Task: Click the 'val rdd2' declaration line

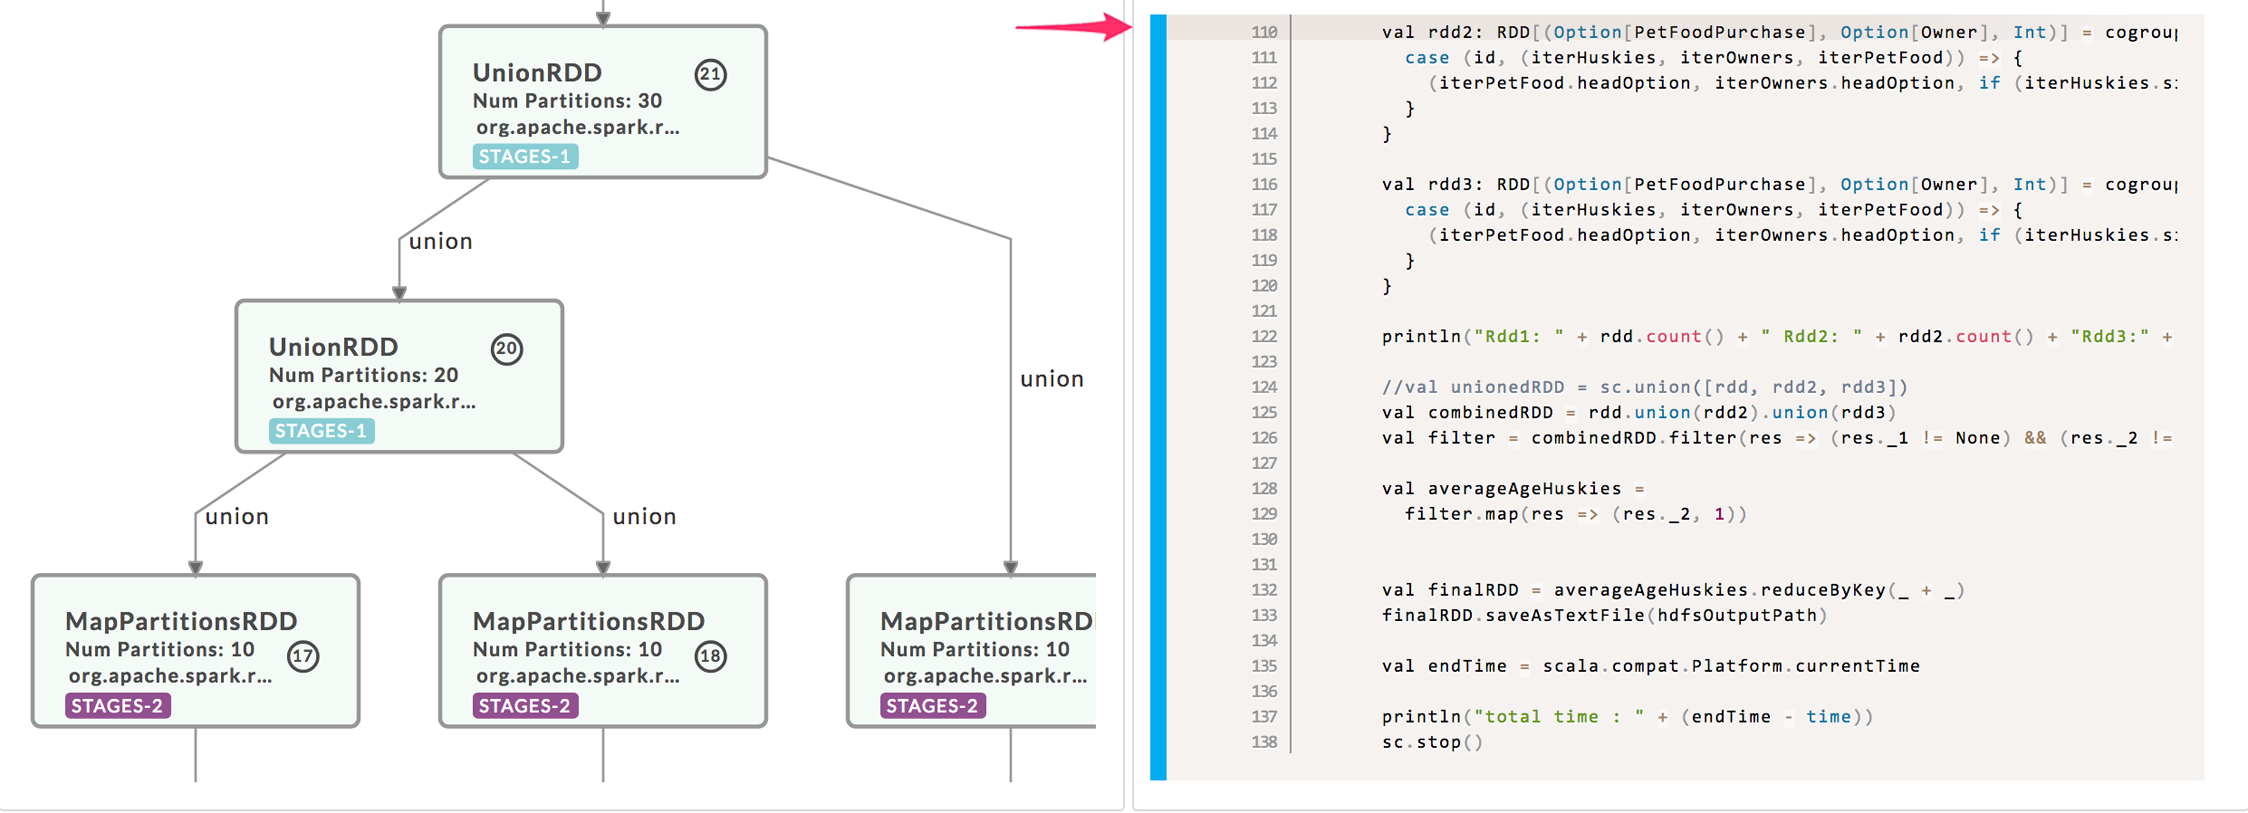Action: (1779, 32)
